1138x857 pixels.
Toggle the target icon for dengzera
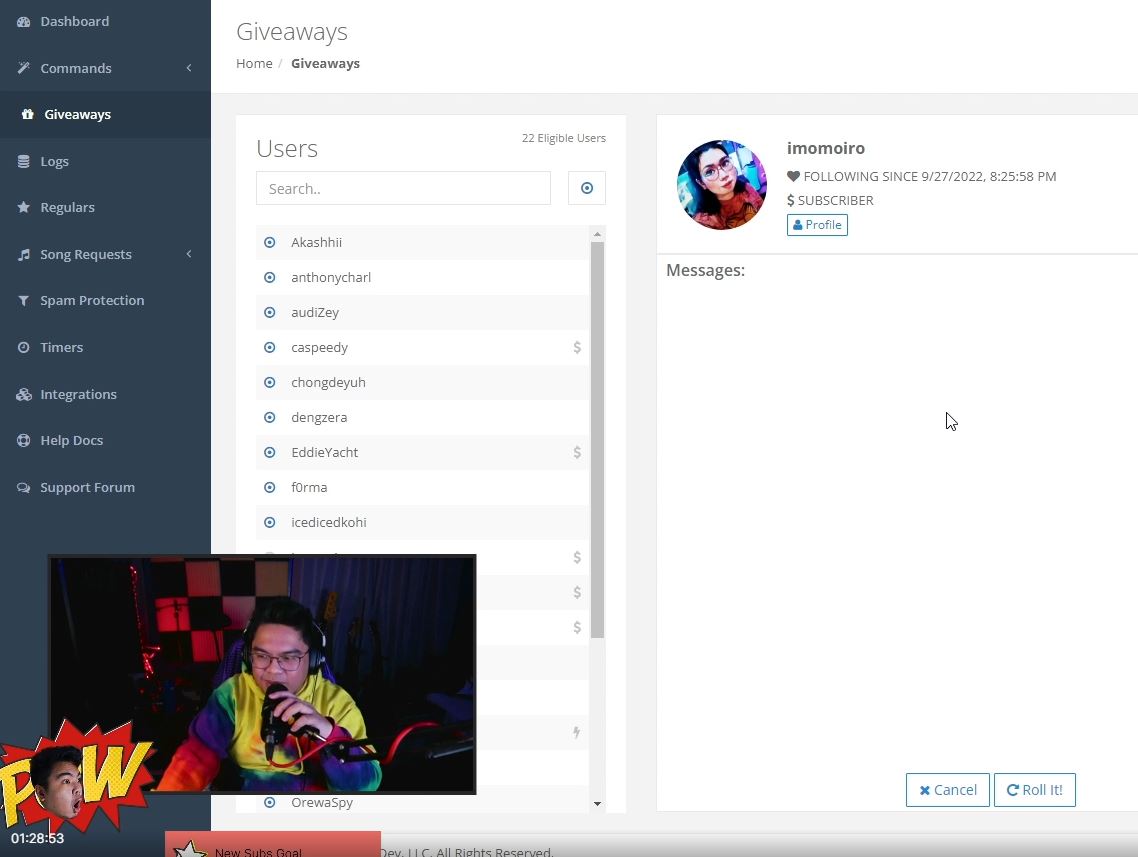coord(270,417)
